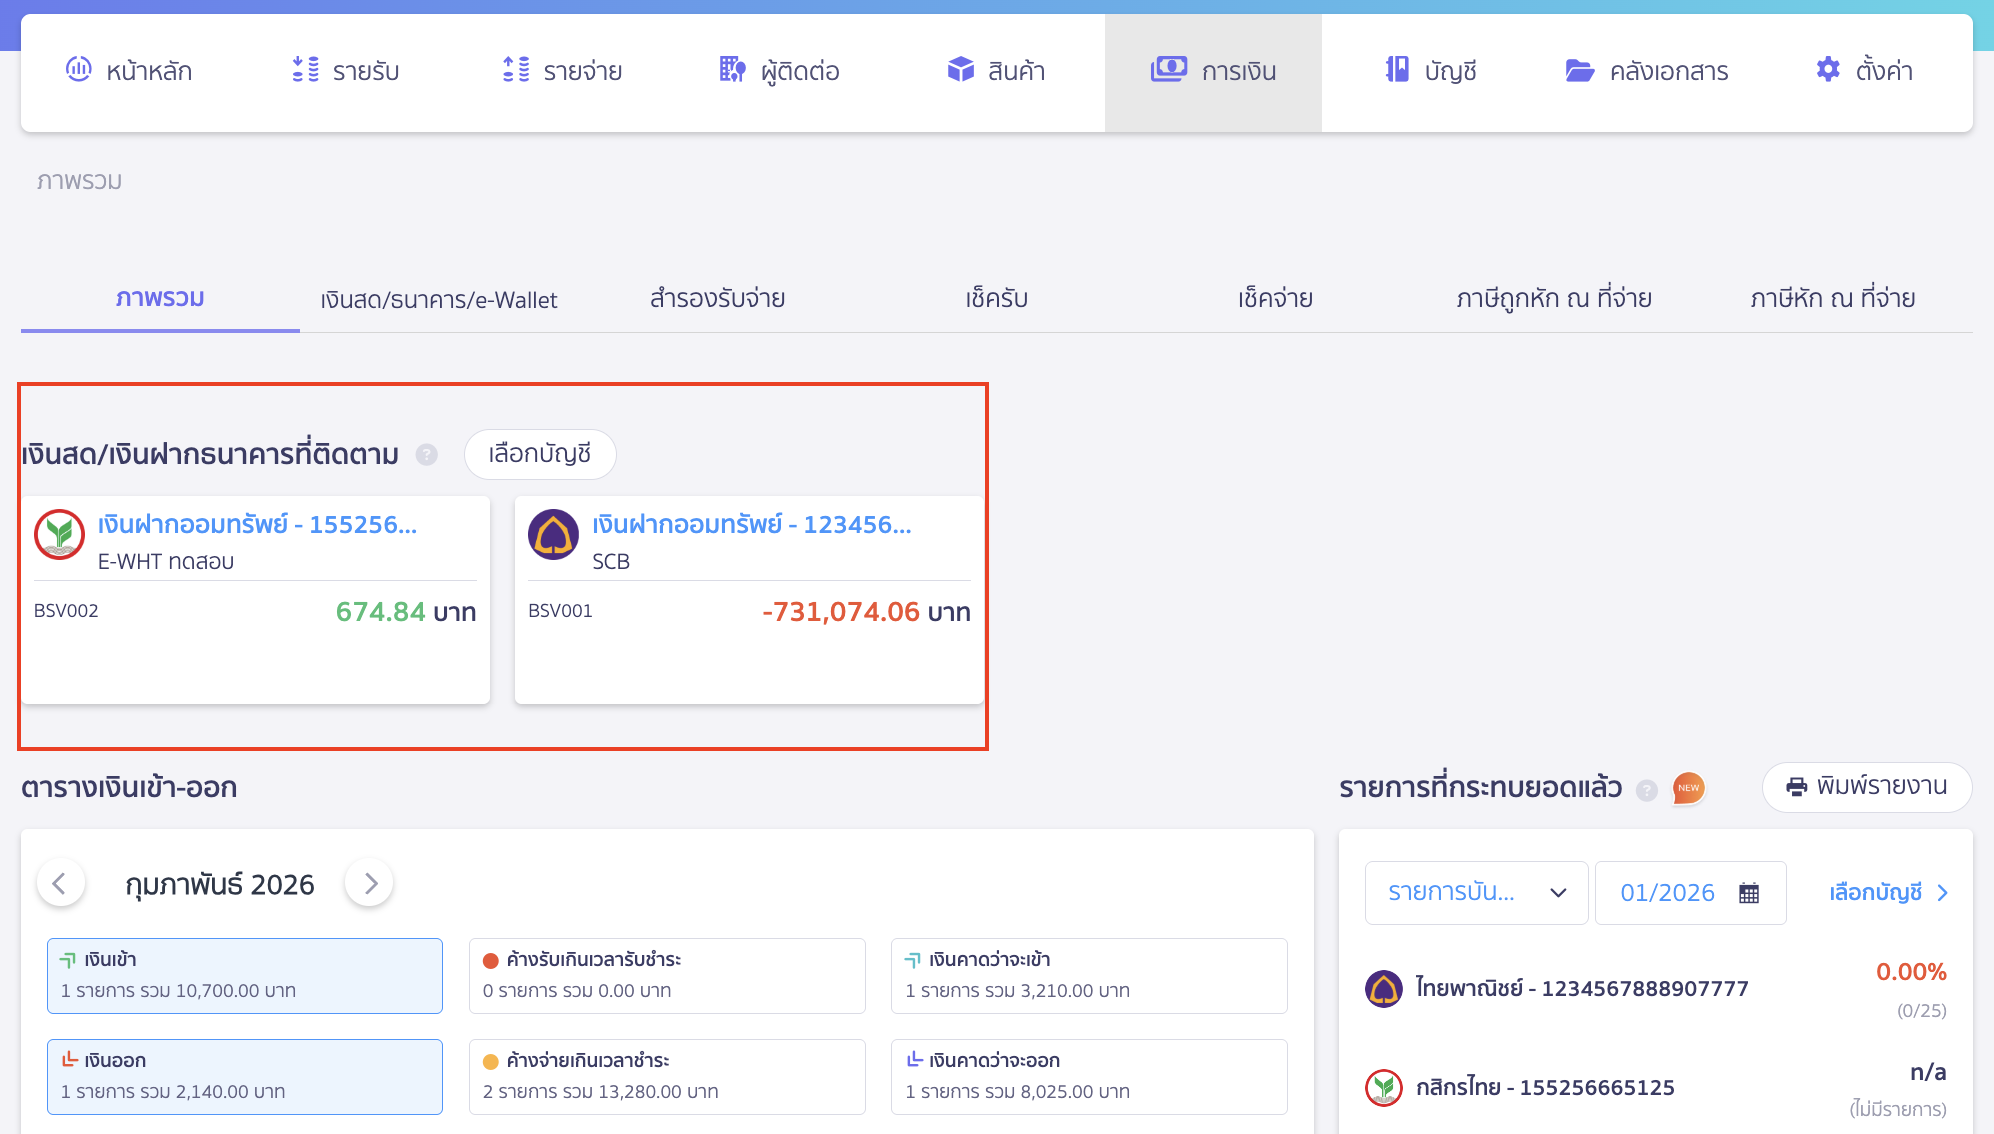Image resolution: width=1994 pixels, height=1134 pixels.
Task: Click the สินค้า products cube icon
Action: click(959, 70)
